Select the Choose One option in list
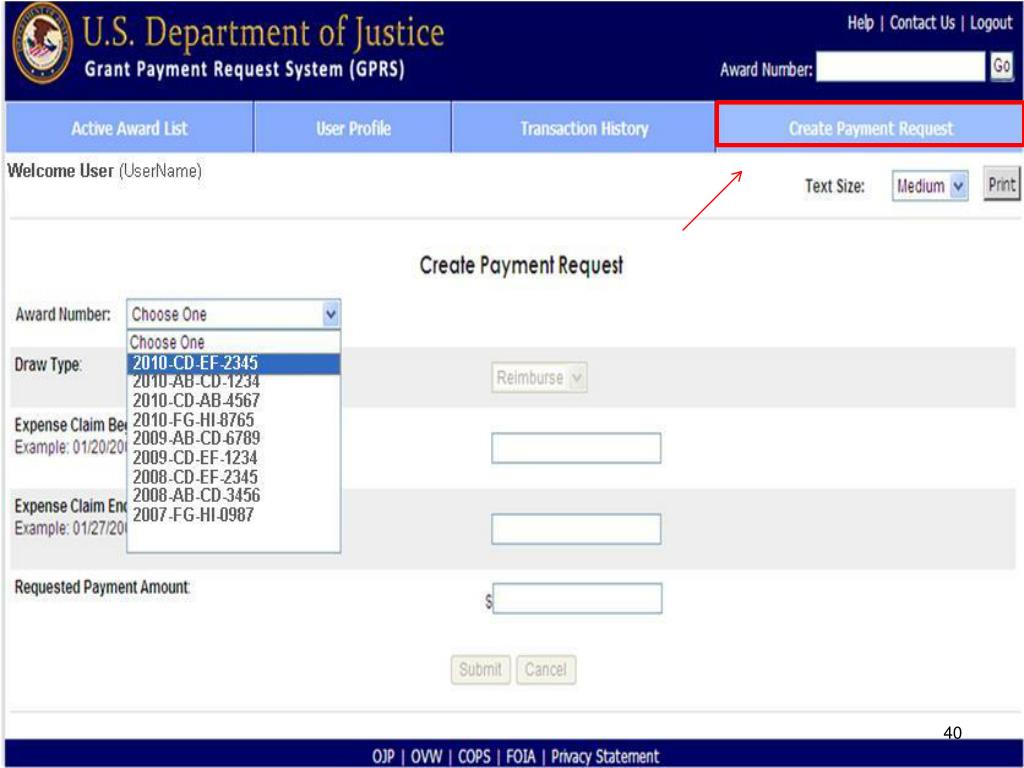Image resolution: width=1024 pixels, height=768 pixels. 233,342
